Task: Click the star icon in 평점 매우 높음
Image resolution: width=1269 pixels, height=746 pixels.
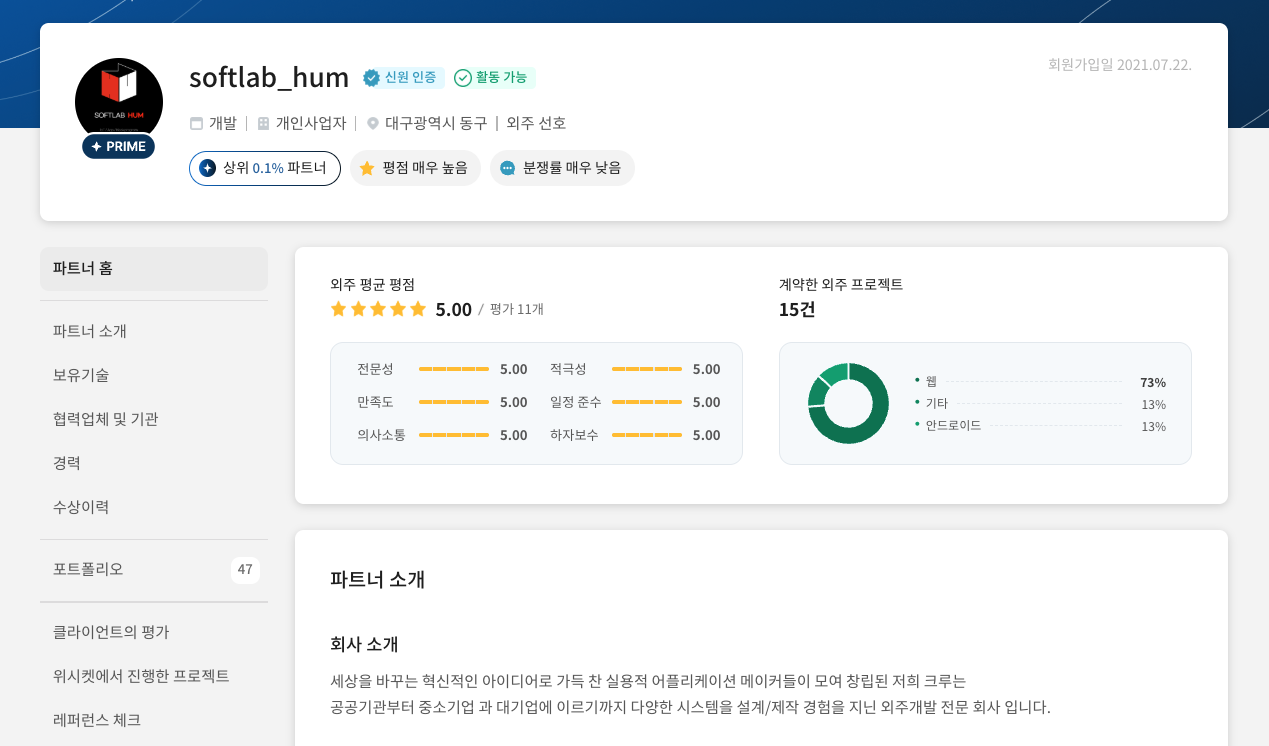Action: (367, 168)
